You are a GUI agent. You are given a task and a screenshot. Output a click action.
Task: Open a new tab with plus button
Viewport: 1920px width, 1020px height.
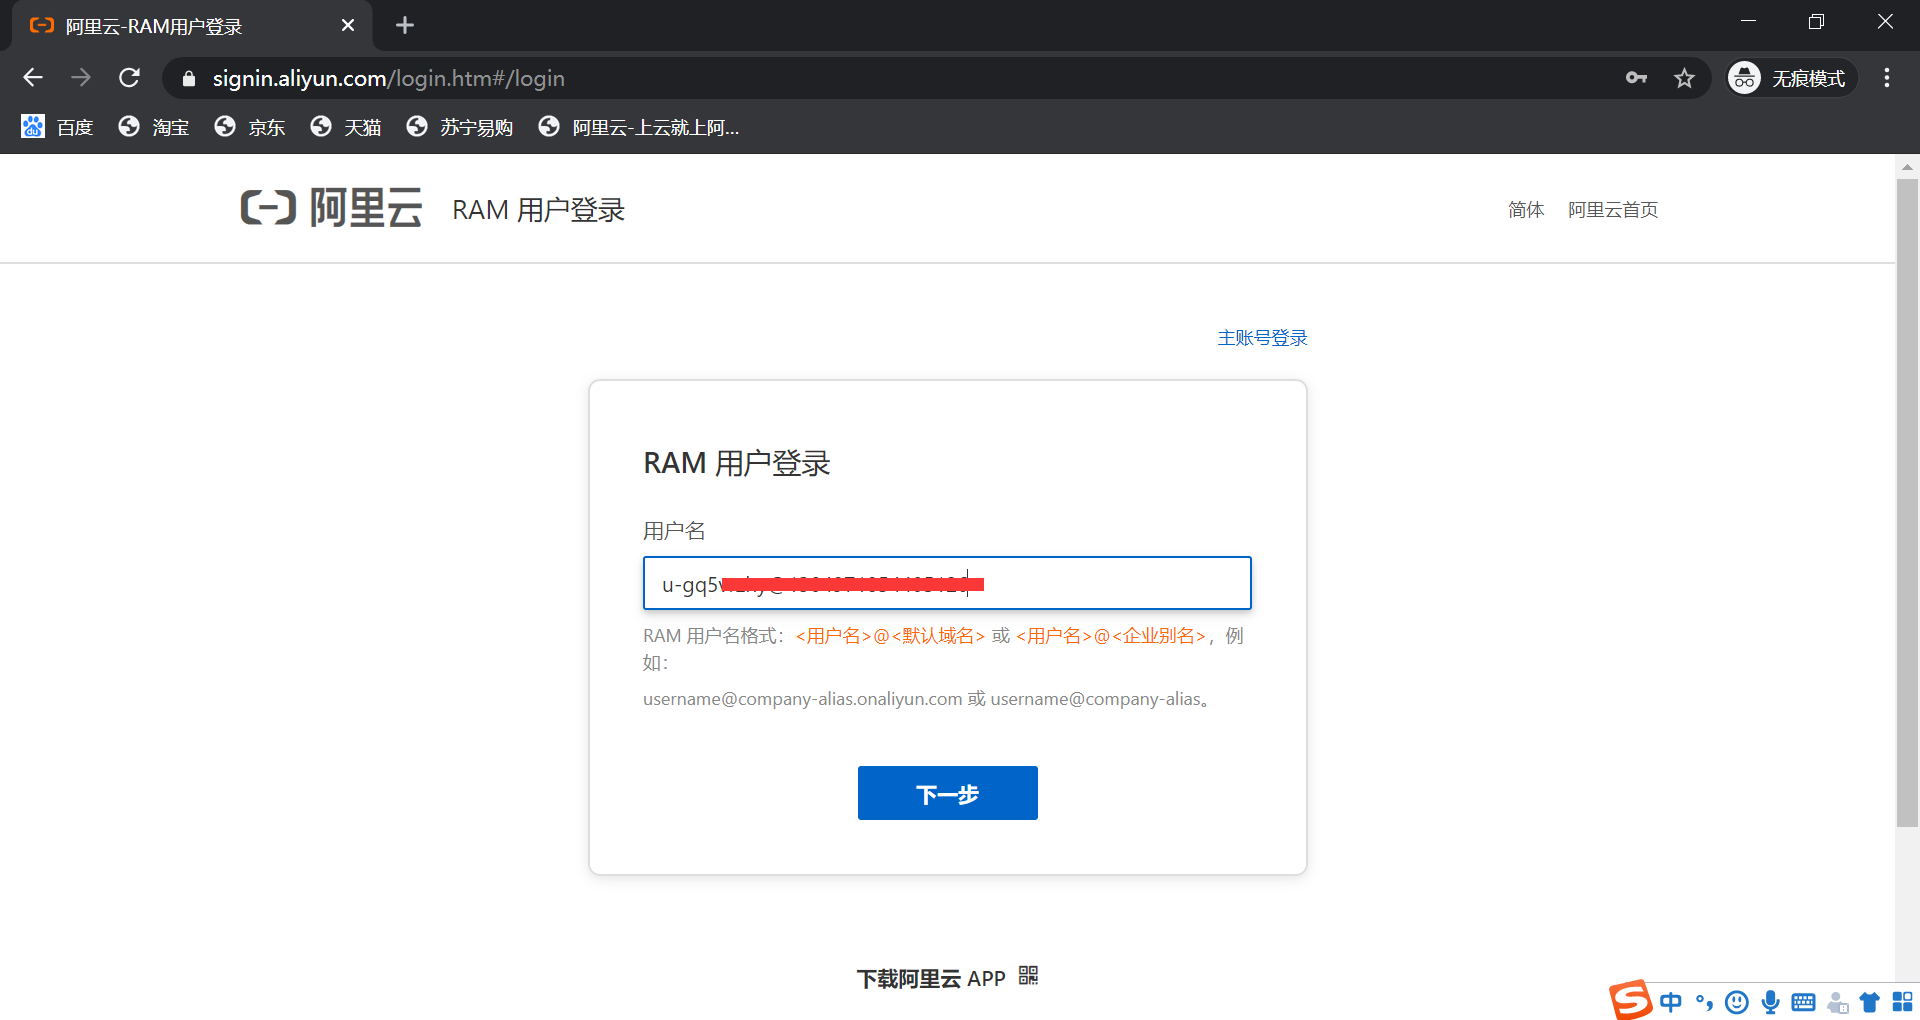[x=405, y=25]
